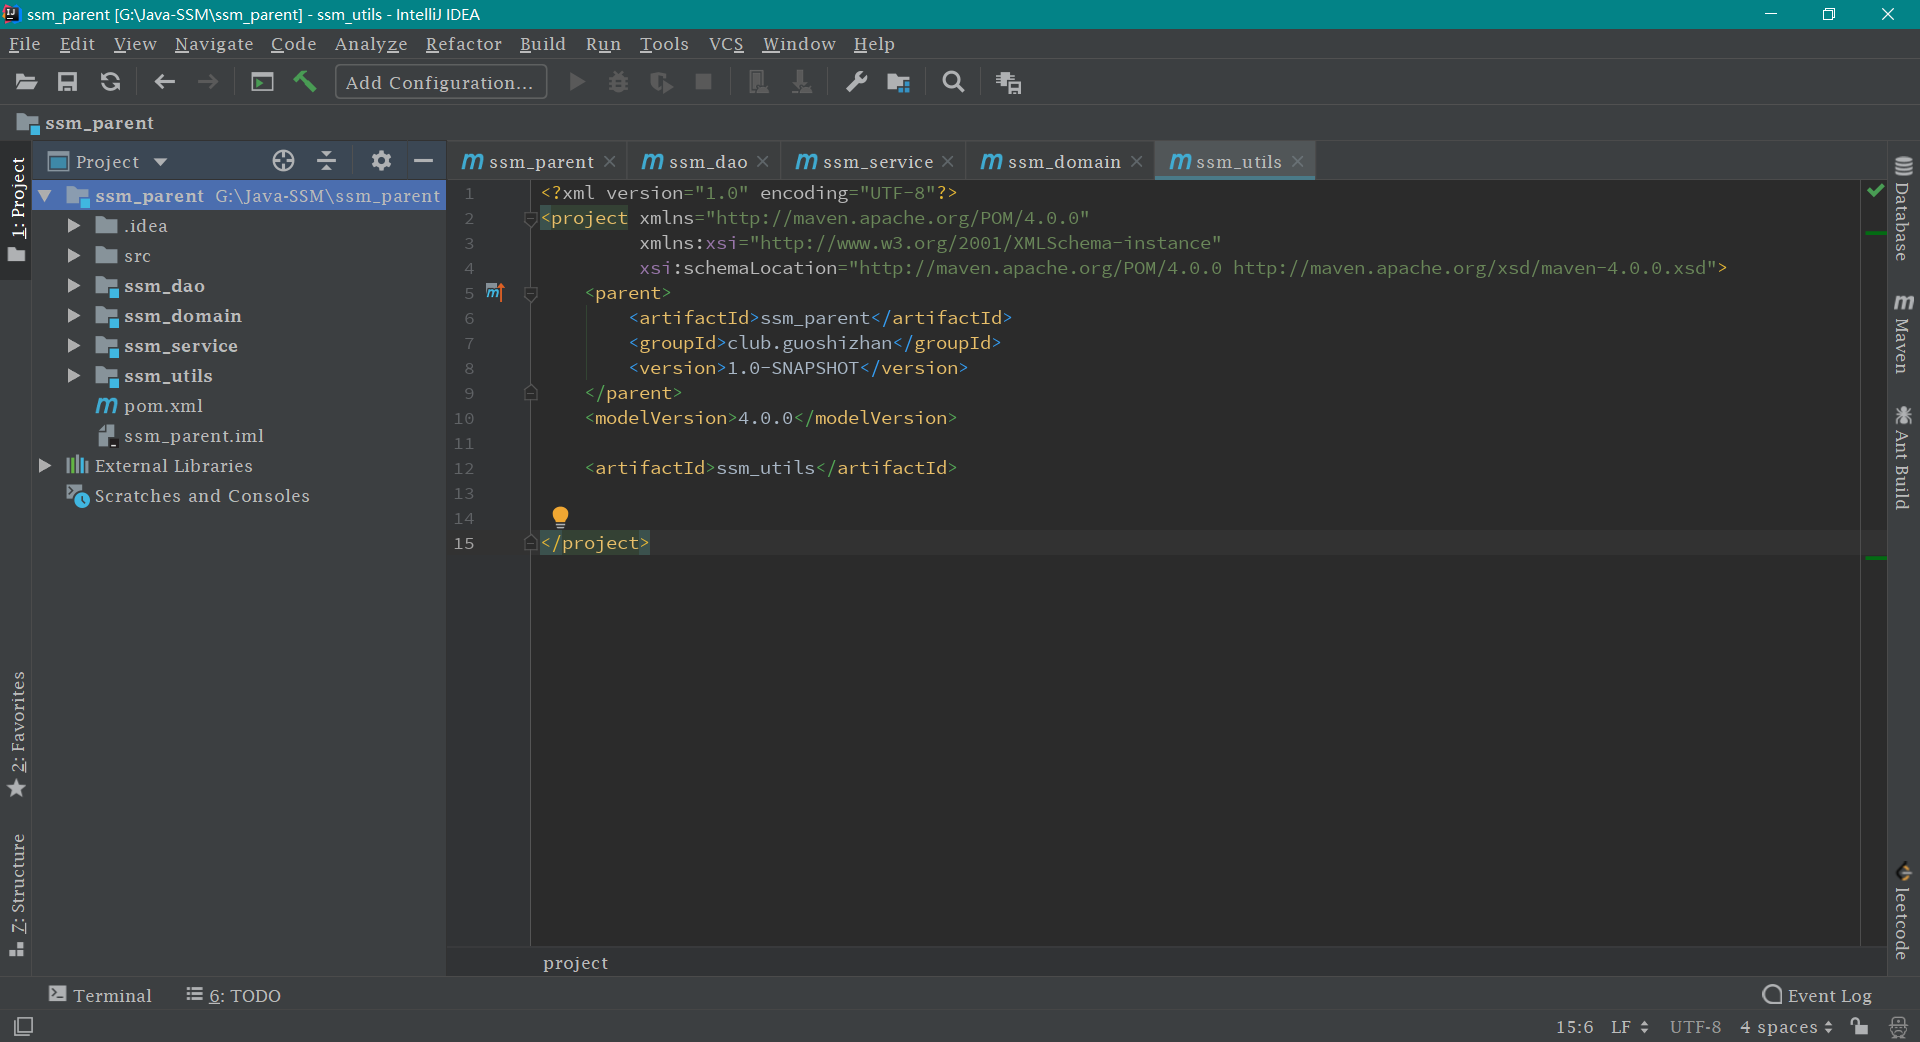Open the Project panel gear options

(x=381, y=161)
